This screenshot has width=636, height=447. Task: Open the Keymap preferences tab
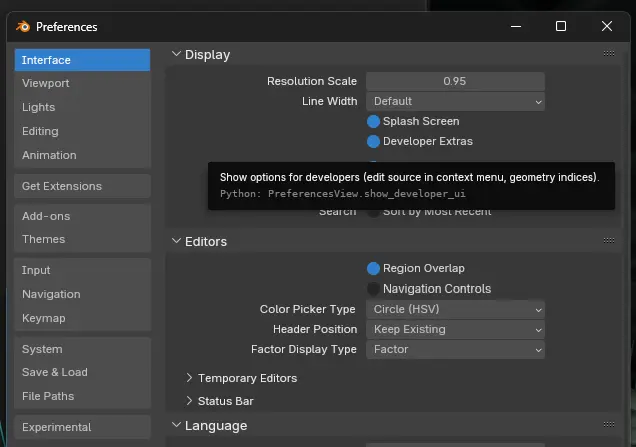[82, 318]
